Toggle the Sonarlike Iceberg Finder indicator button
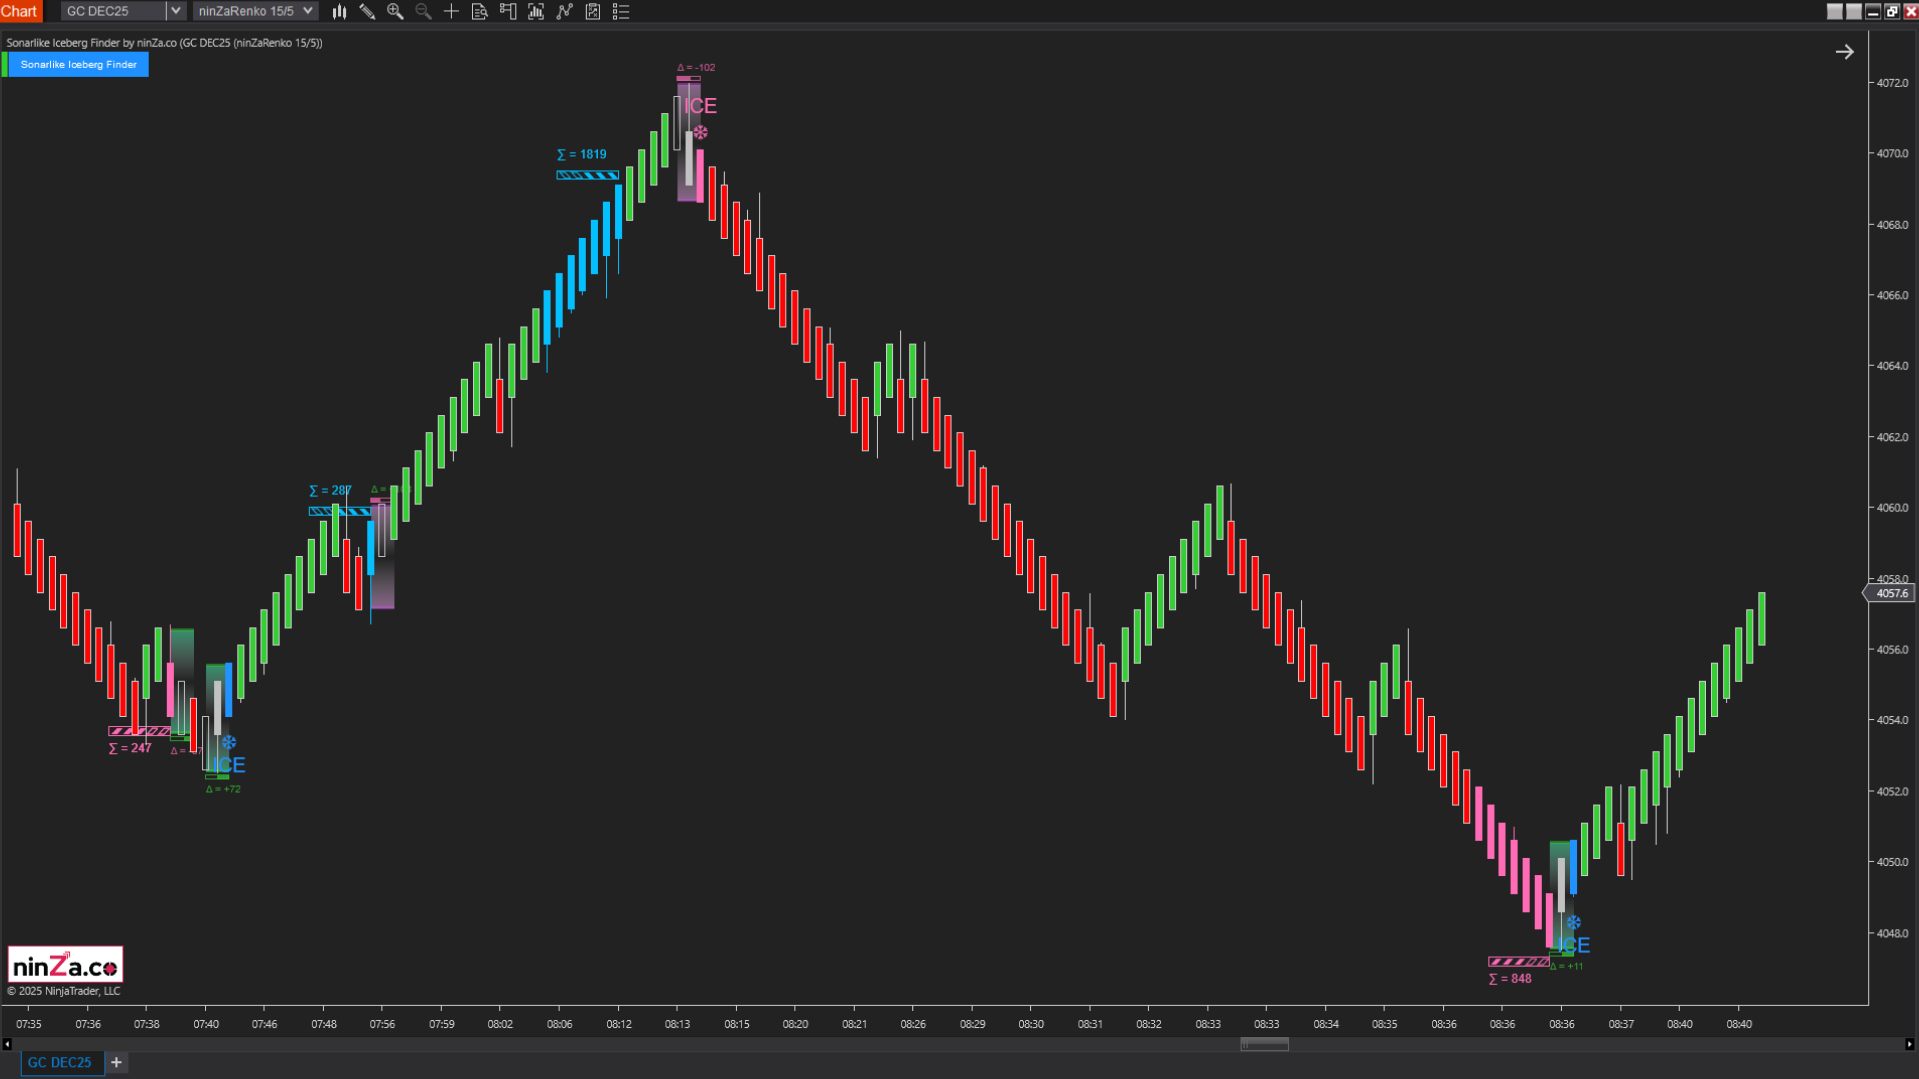This screenshot has width=1919, height=1079. (79, 64)
